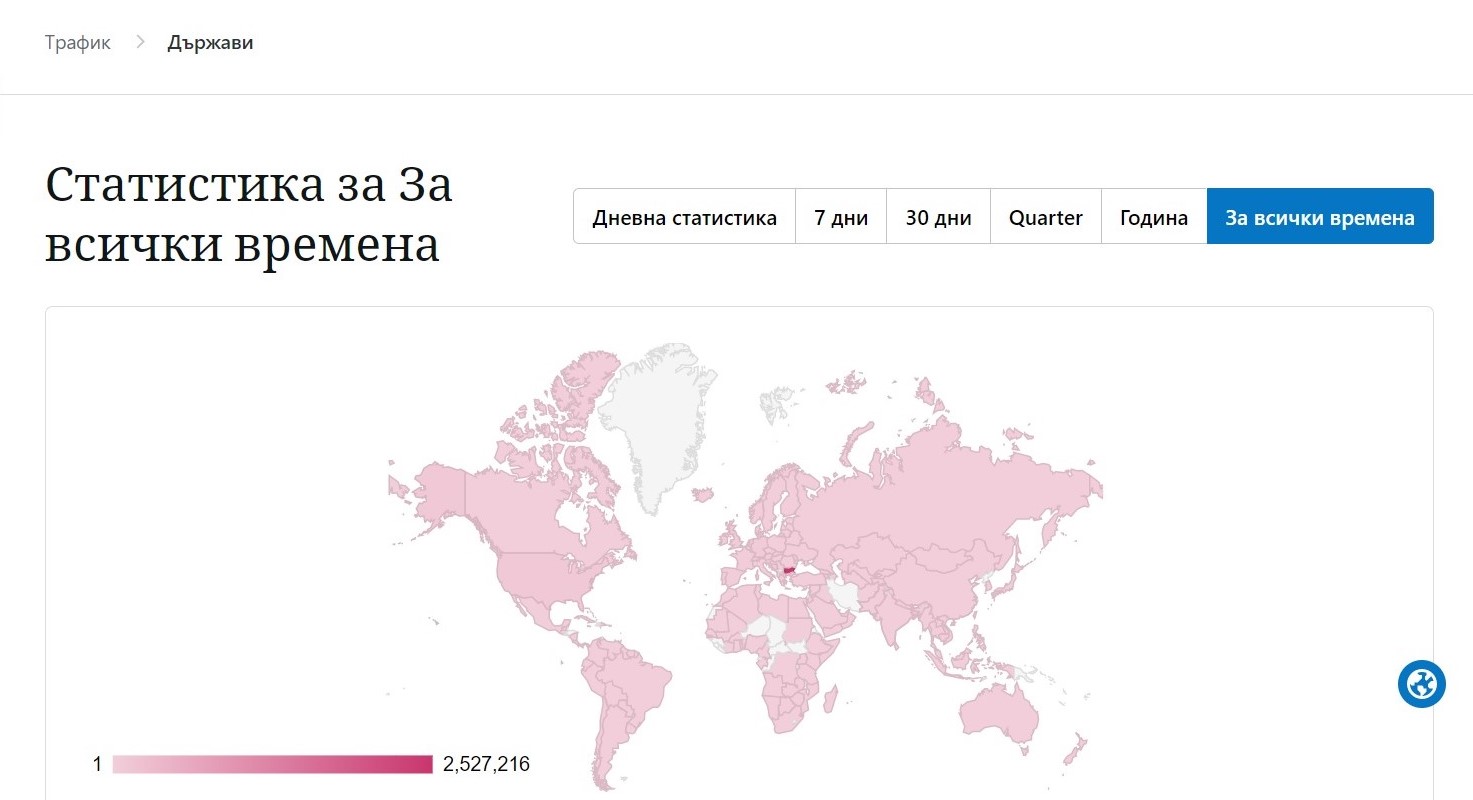Viewport: 1473px width, 800px height.
Task: Click the Държави breadcrumb item
Action: click(210, 43)
